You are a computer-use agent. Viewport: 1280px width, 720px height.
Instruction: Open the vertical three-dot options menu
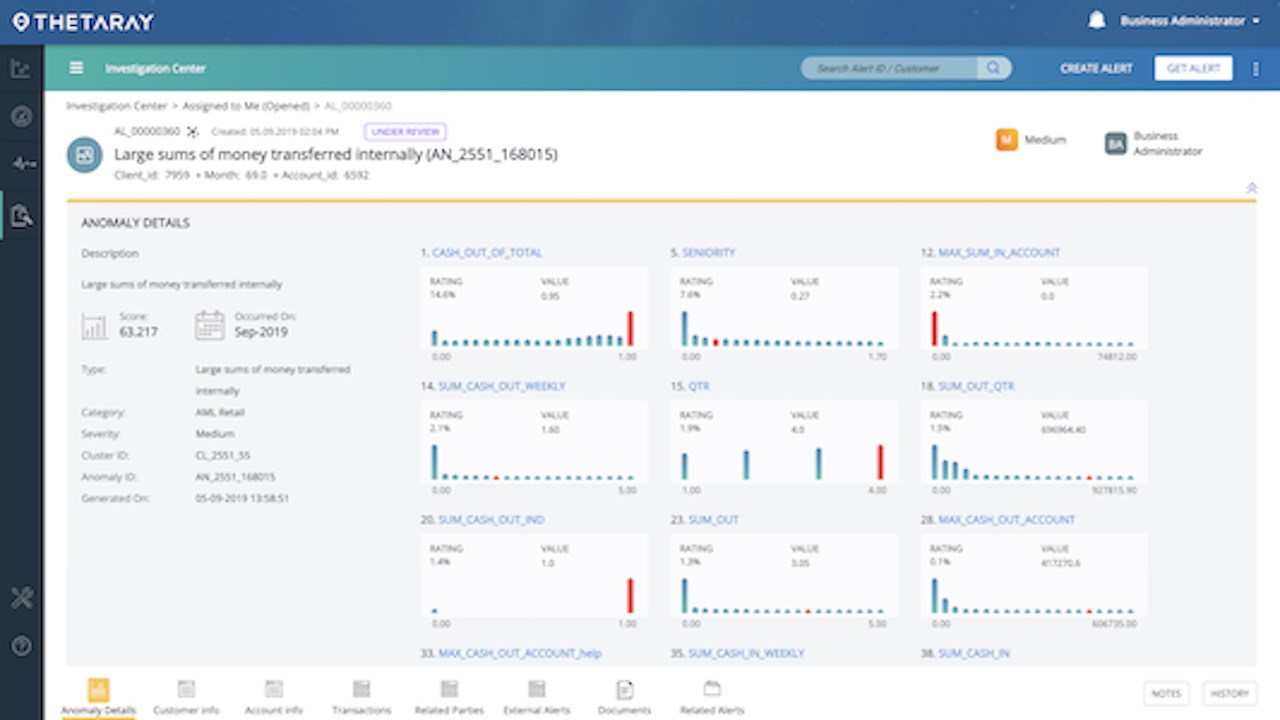1256,68
